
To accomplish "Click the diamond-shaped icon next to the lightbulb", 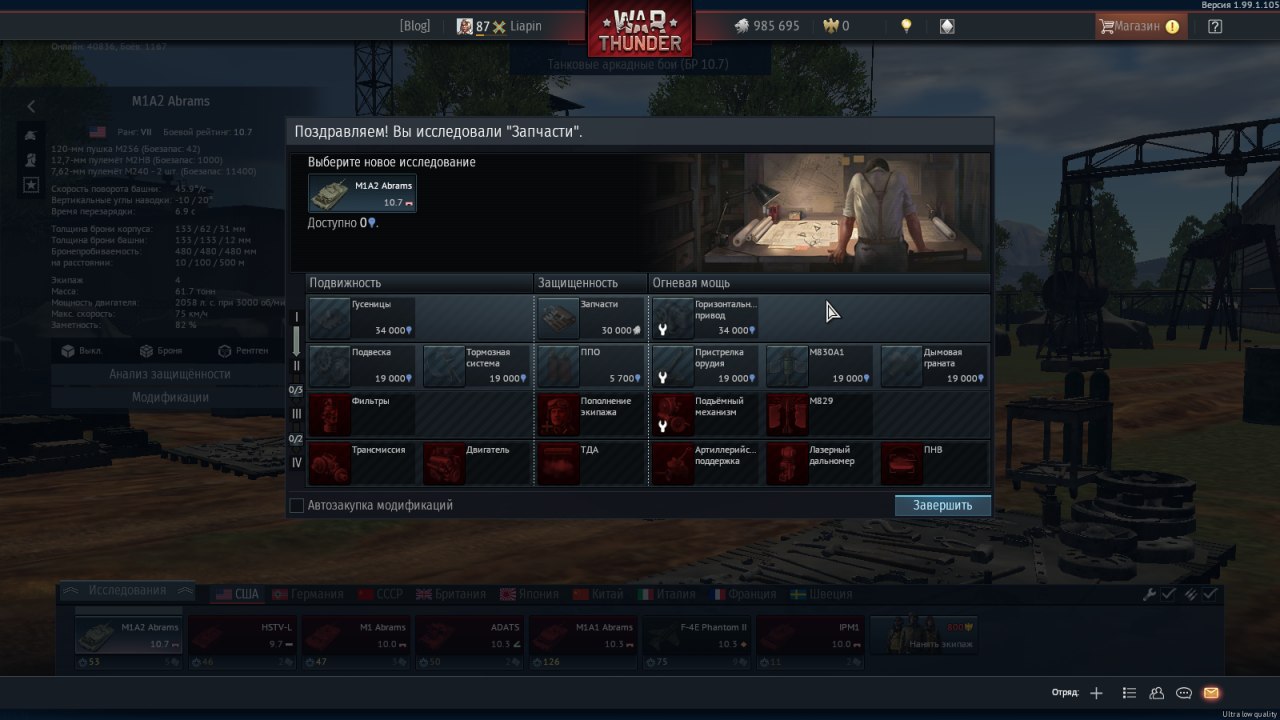I will click(947, 26).
